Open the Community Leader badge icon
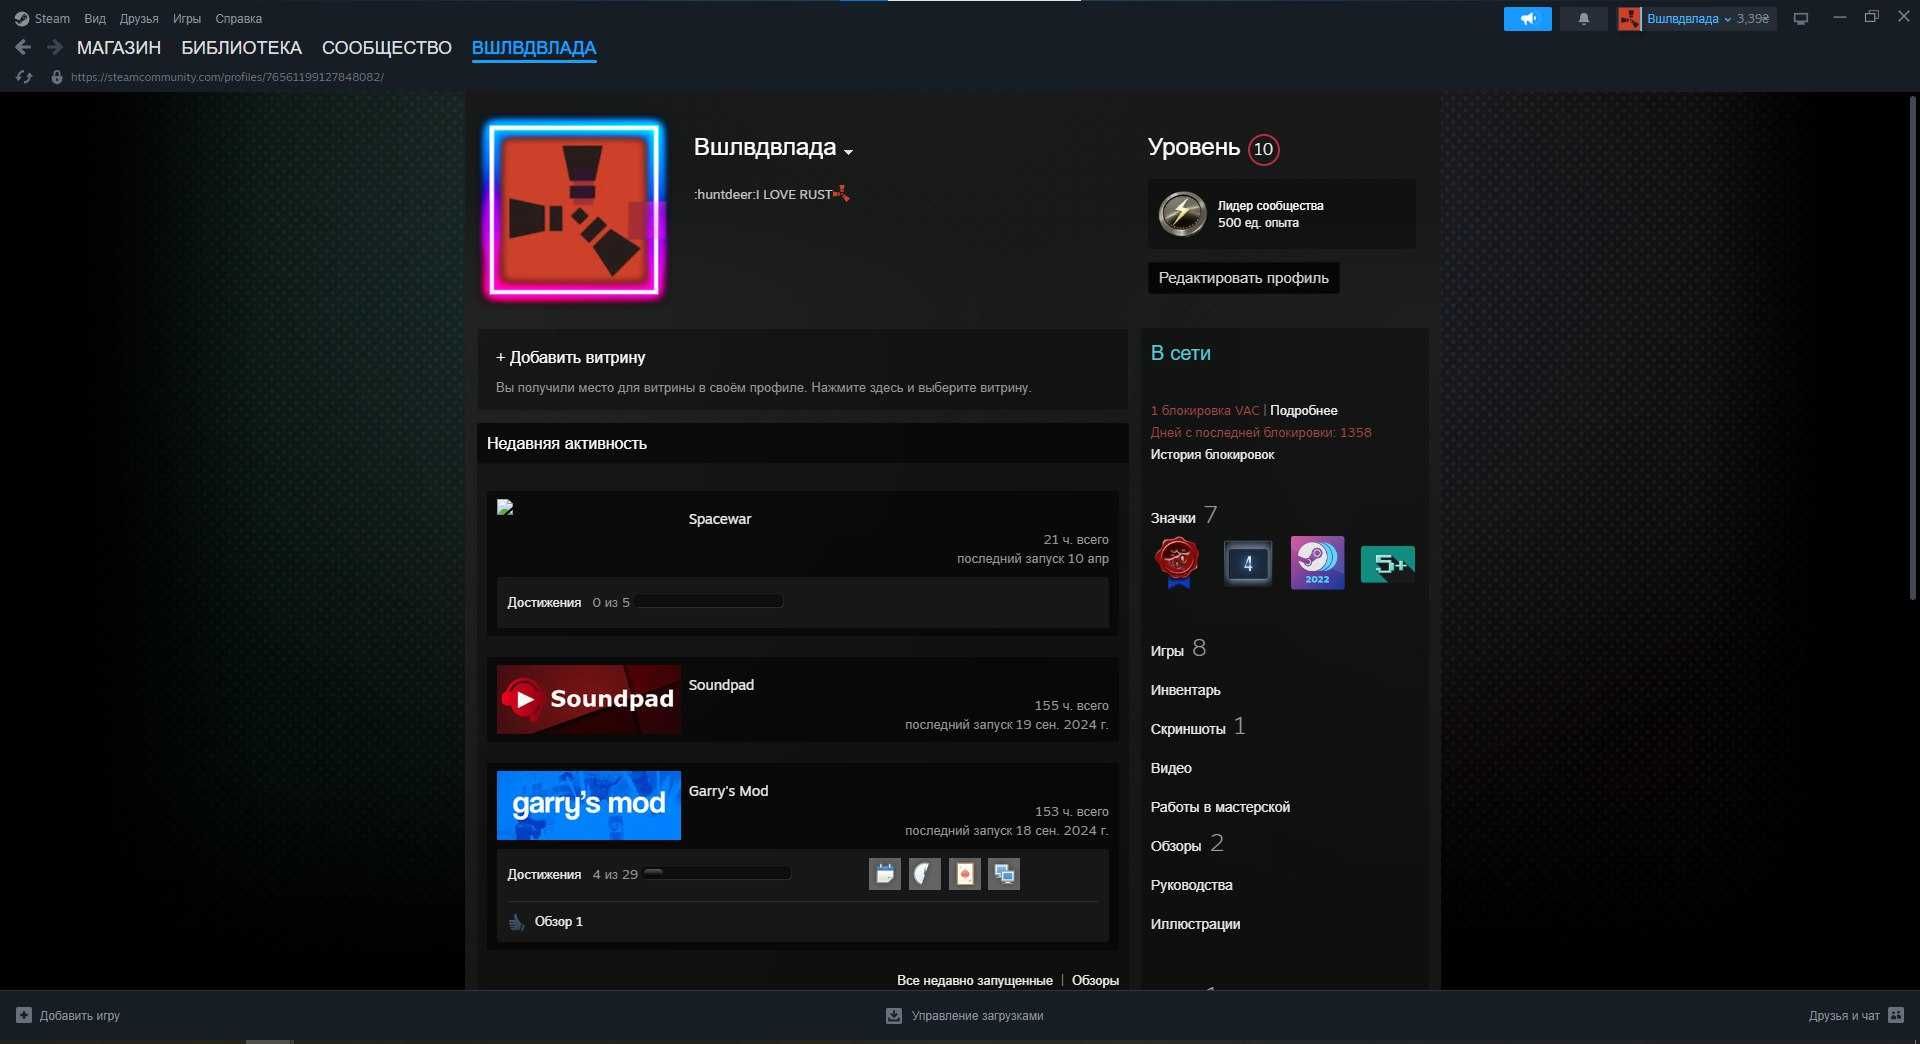Image resolution: width=1920 pixels, height=1044 pixels. point(1182,214)
